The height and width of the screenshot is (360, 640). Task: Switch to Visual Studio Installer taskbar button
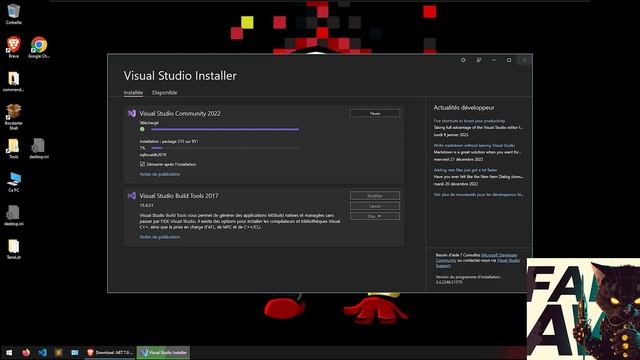click(x=163, y=352)
